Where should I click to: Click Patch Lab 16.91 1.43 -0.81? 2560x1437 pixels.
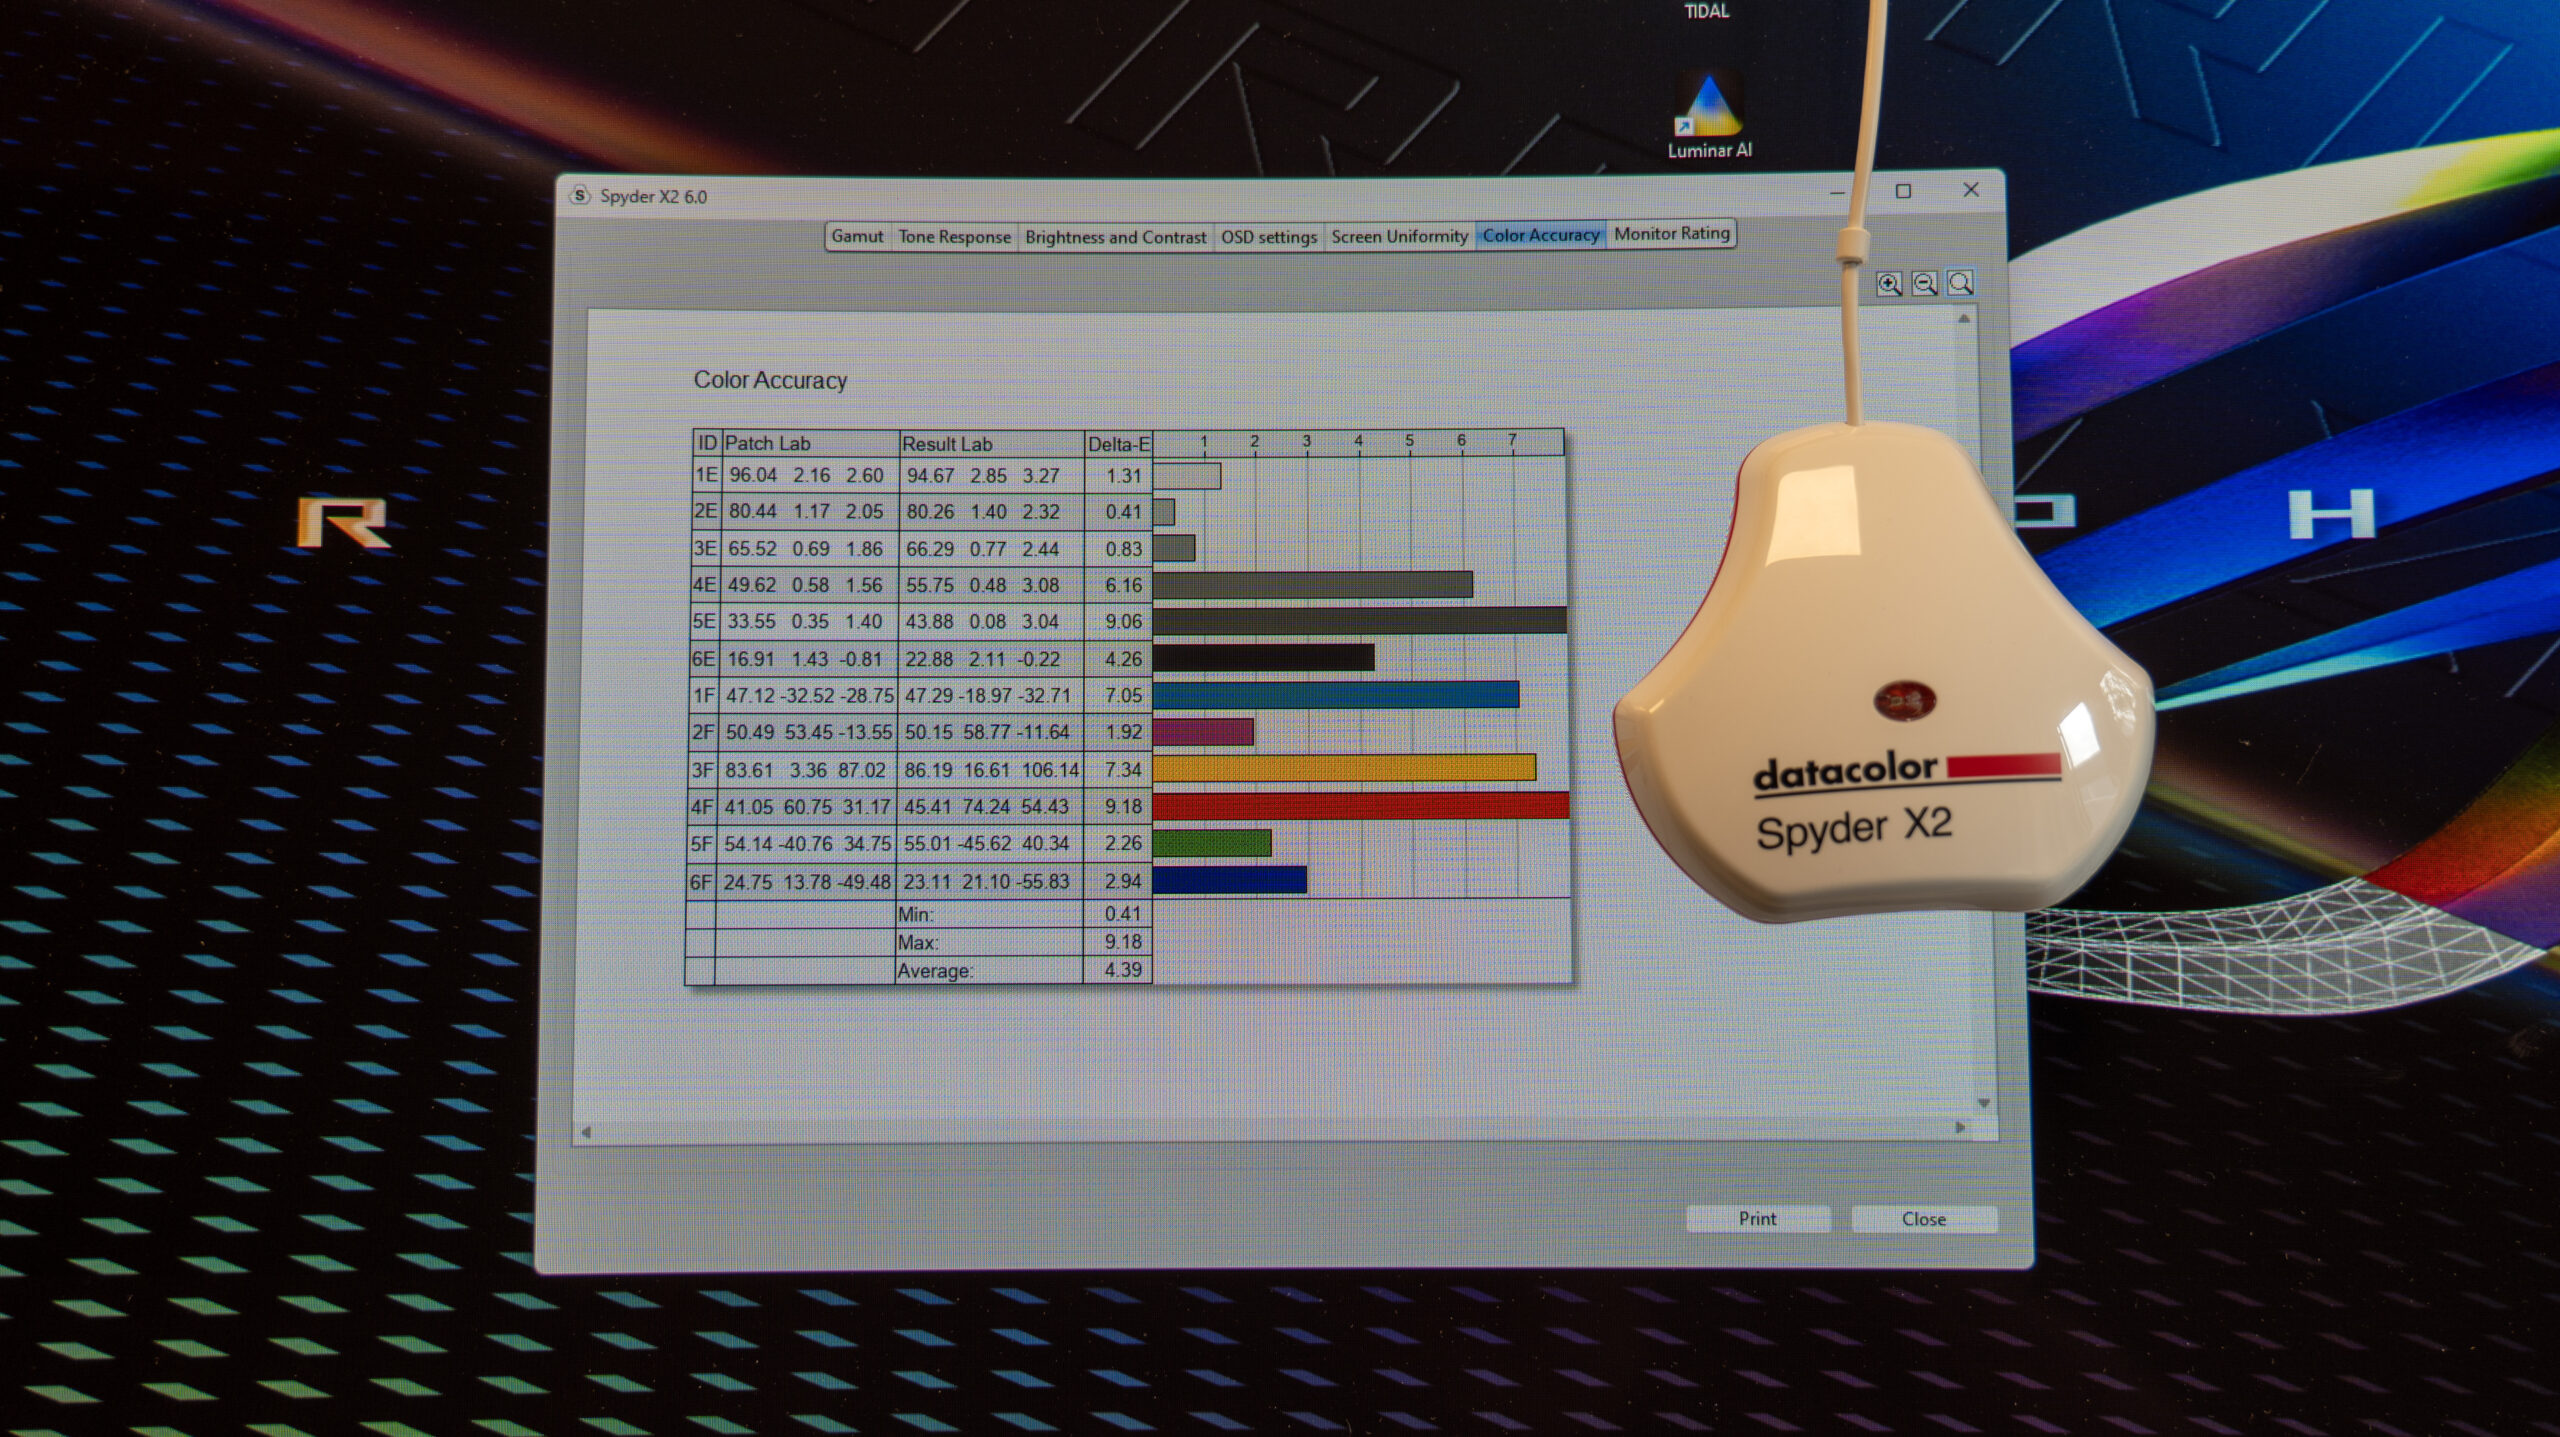coord(805,659)
